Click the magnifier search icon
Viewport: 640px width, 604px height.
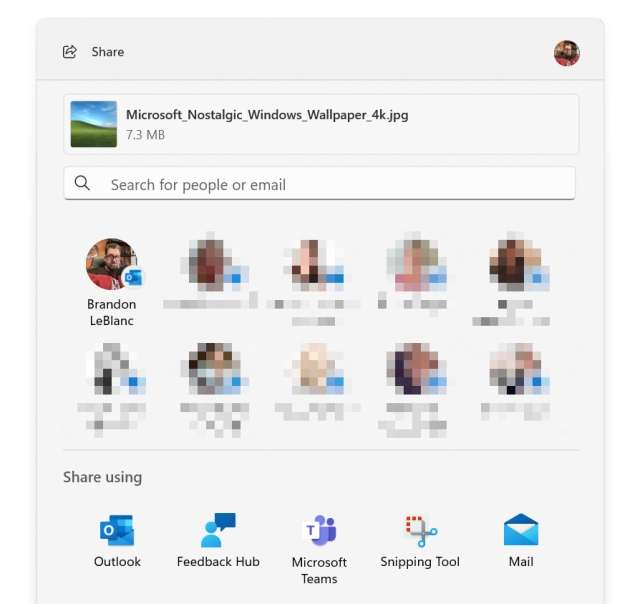82,183
